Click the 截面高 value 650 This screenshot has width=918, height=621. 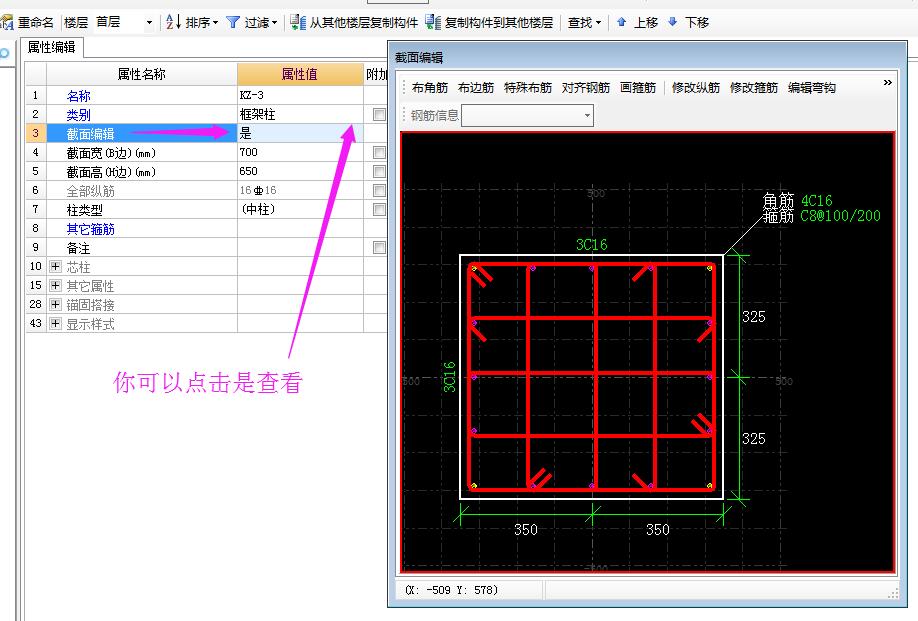pos(300,171)
